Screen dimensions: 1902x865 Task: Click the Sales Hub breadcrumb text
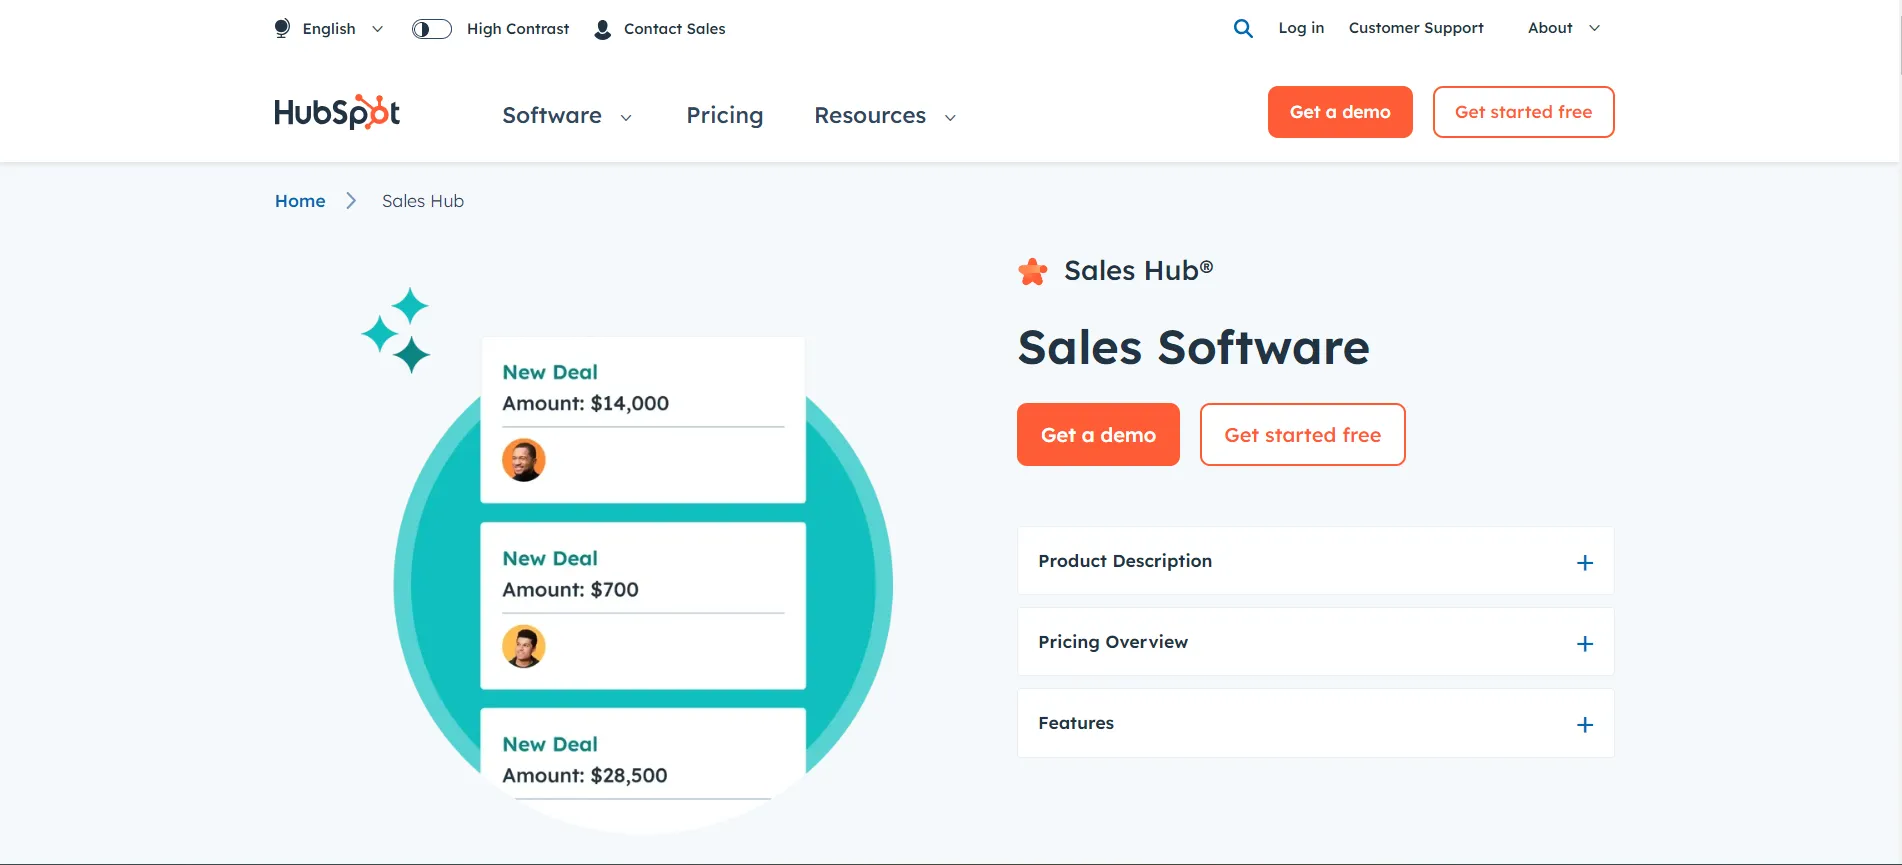pyautogui.click(x=423, y=201)
